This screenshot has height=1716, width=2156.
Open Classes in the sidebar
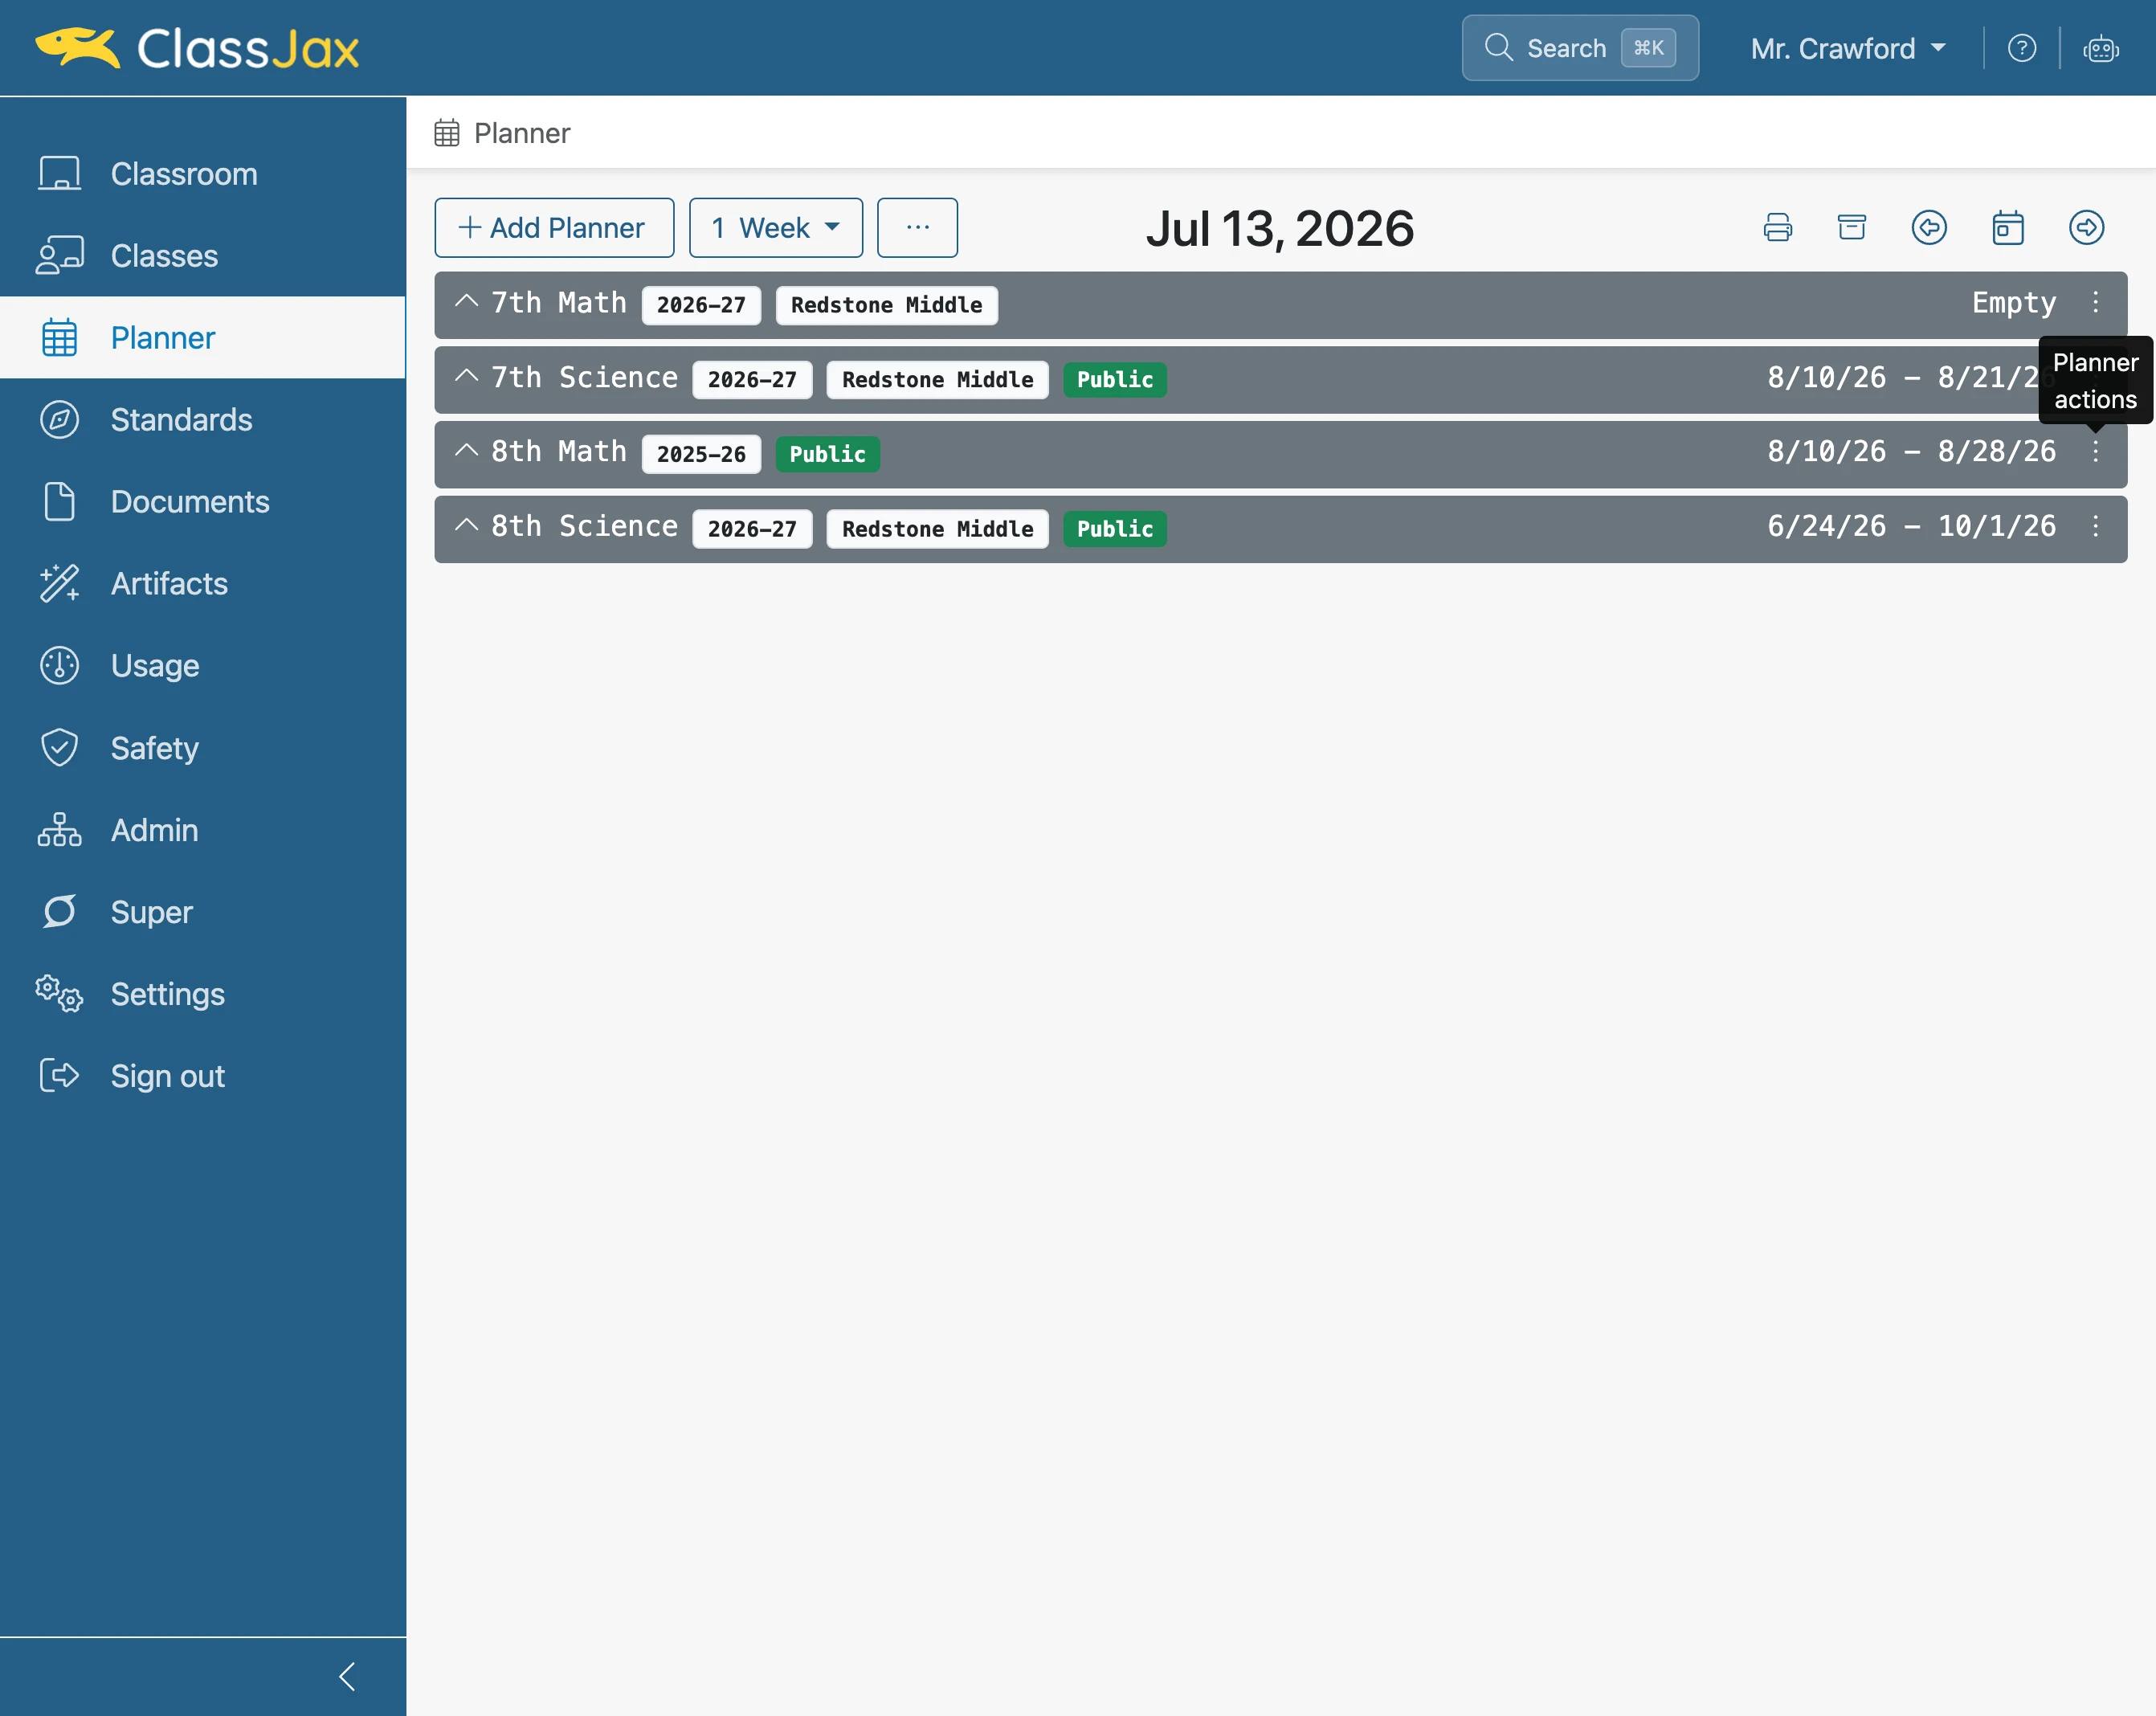pos(203,255)
